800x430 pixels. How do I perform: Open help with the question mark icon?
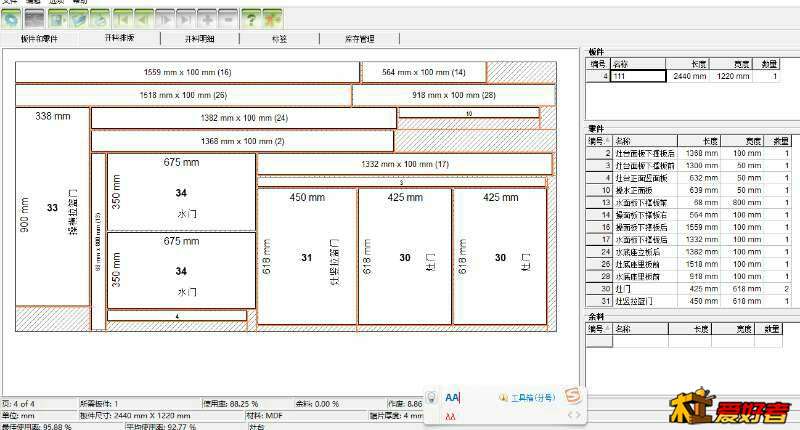coord(251,19)
